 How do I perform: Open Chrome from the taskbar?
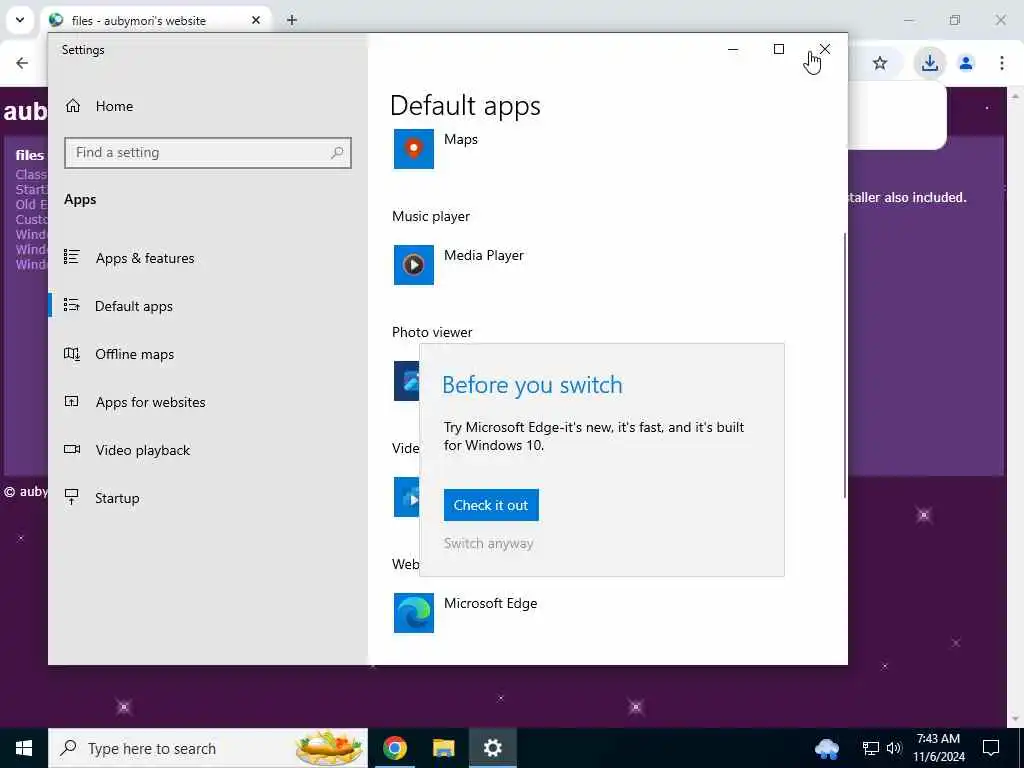click(x=394, y=748)
